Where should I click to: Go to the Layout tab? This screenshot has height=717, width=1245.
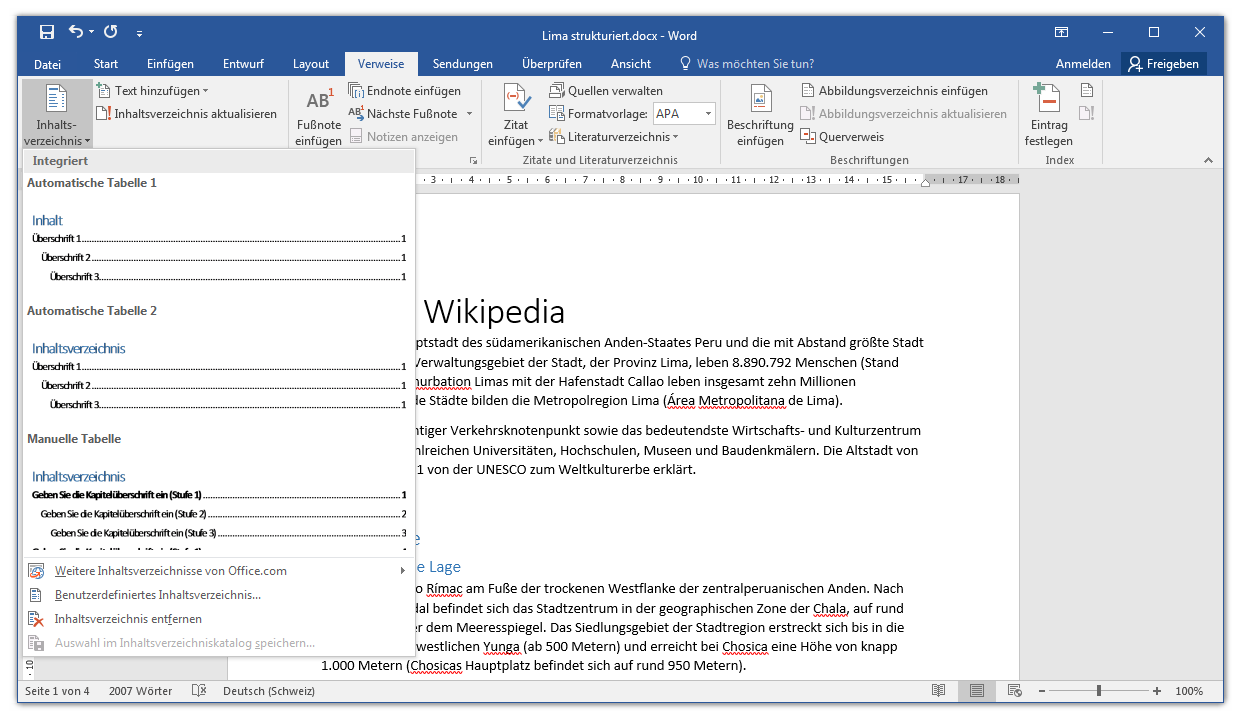pyautogui.click(x=311, y=64)
